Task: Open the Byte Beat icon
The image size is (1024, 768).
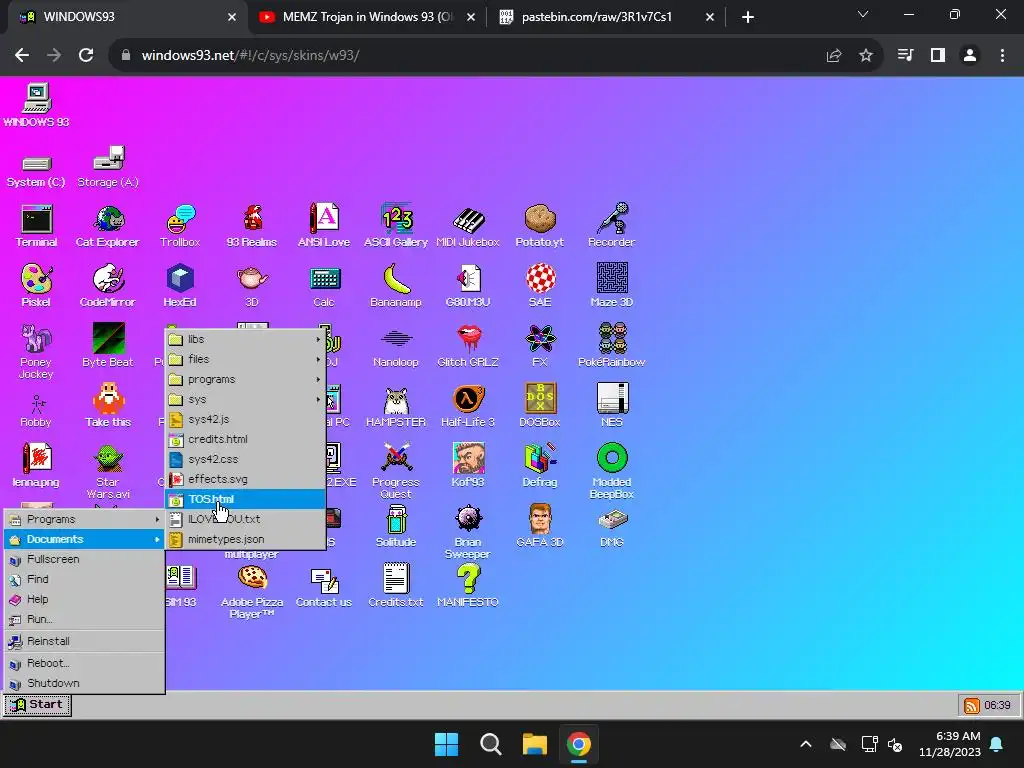Action: [108, 346]
